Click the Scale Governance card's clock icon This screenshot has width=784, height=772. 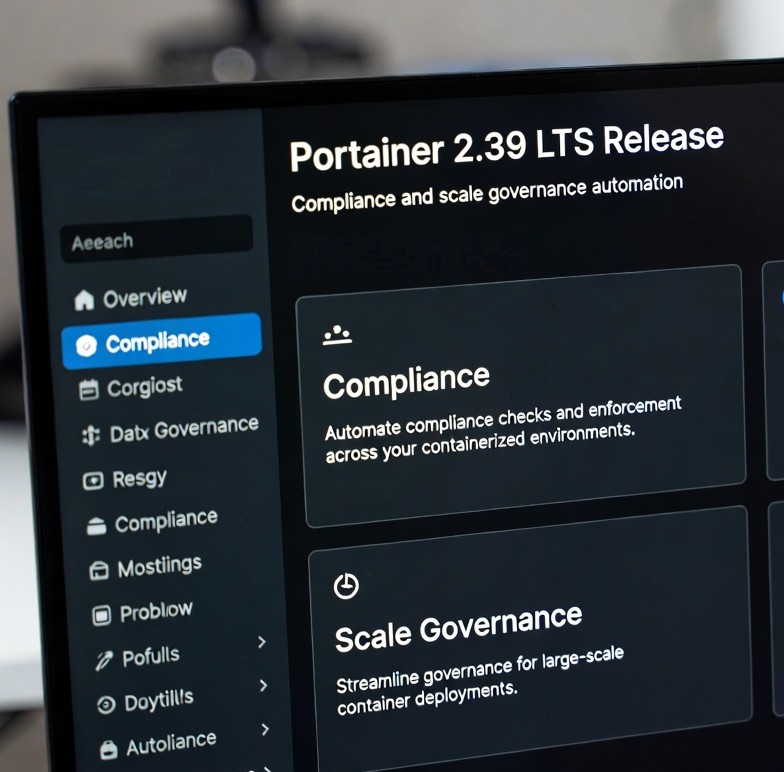click(x=346, y=586)
